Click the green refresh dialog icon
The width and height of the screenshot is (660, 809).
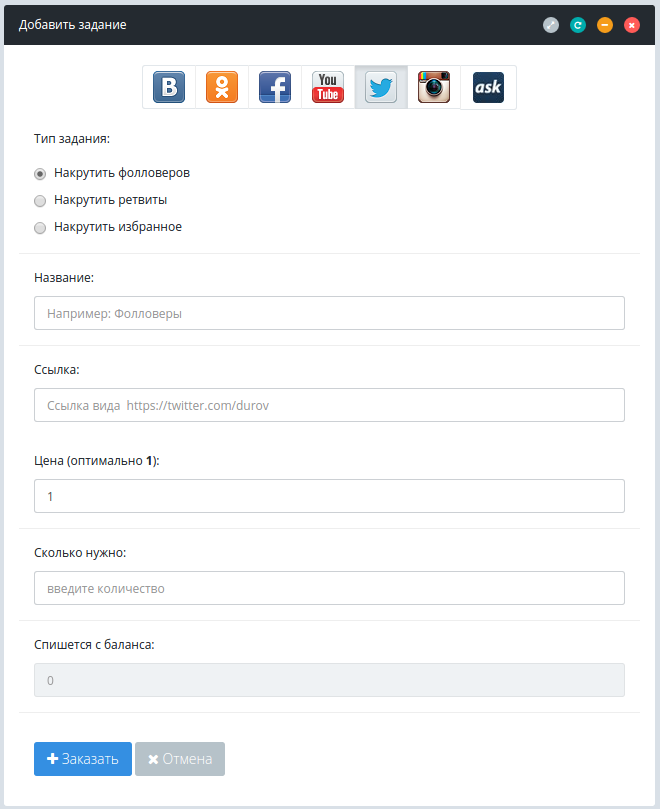coord(578,25)
